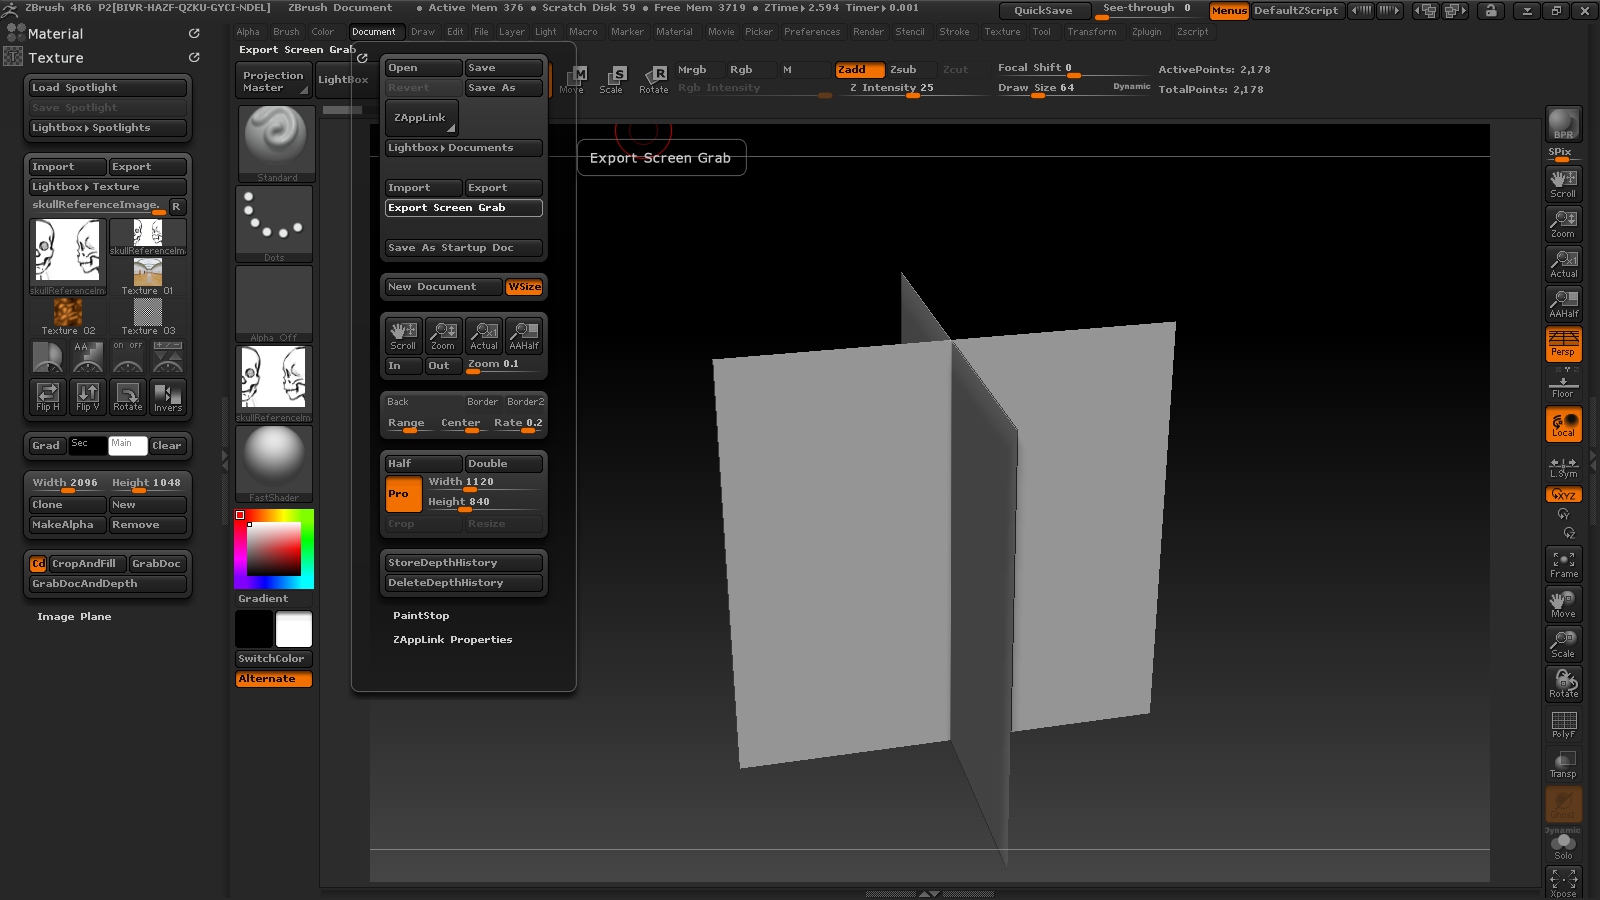Open the ZAppLink dropdown button

[x=422, y=118]
